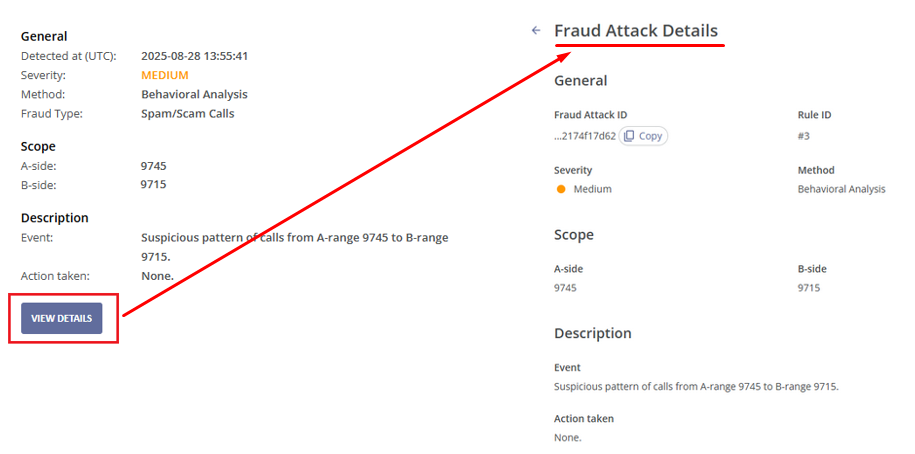Click the truncated ID ending in 2174f17d62
Image resolution: width=915 pixels, height=454 pixels.
pyautogui.click(x=585, y=136)
